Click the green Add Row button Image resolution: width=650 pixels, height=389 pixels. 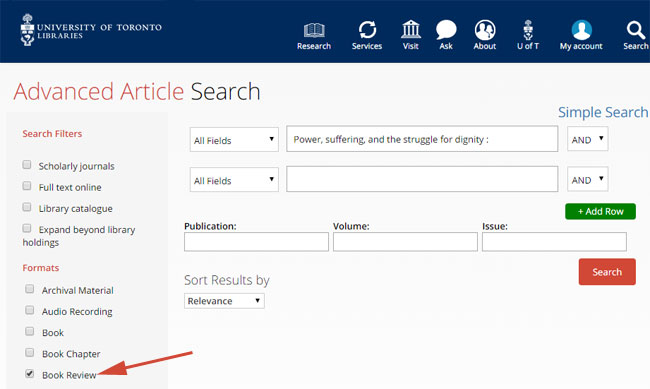600,212
